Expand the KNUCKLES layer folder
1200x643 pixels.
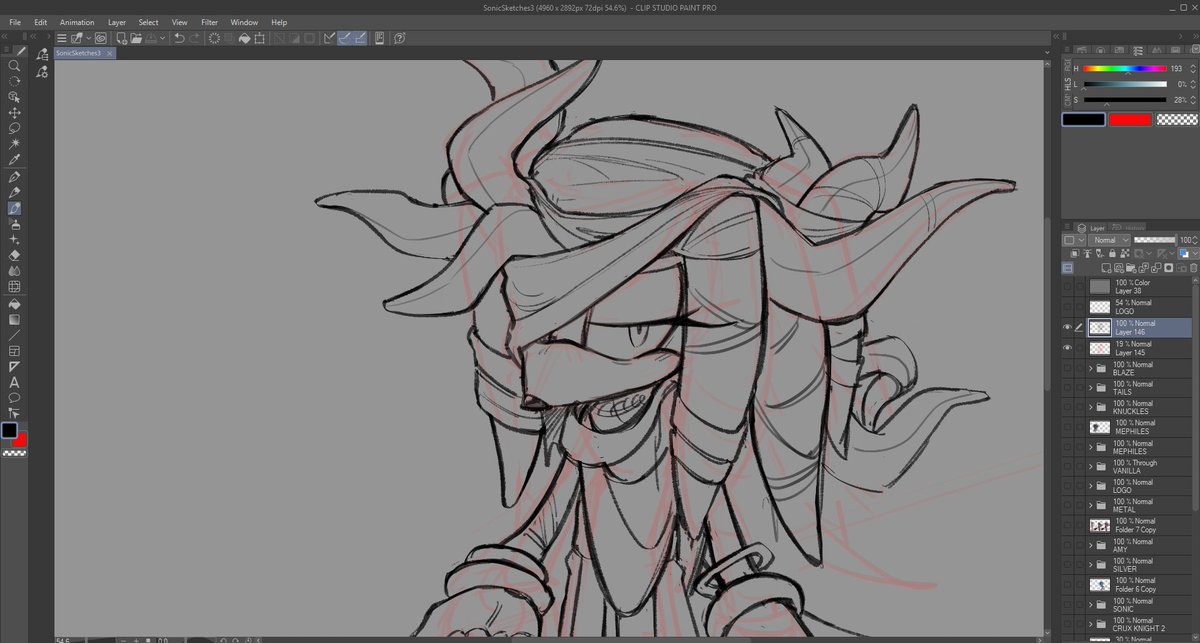point(1091,407)
